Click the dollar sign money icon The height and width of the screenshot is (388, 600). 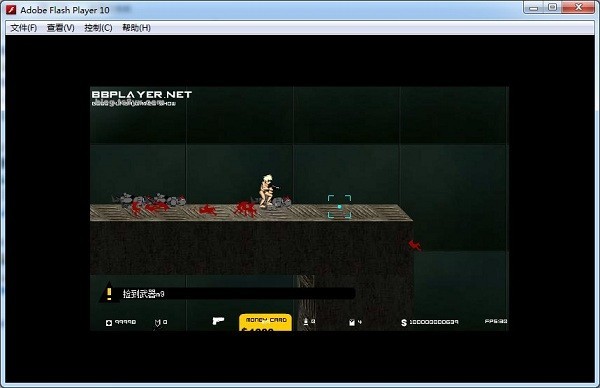click(404, 323)
